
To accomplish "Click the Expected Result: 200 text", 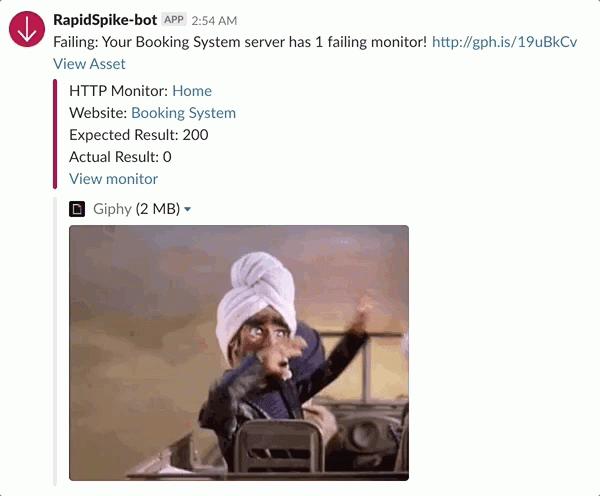I will point(139,135).
